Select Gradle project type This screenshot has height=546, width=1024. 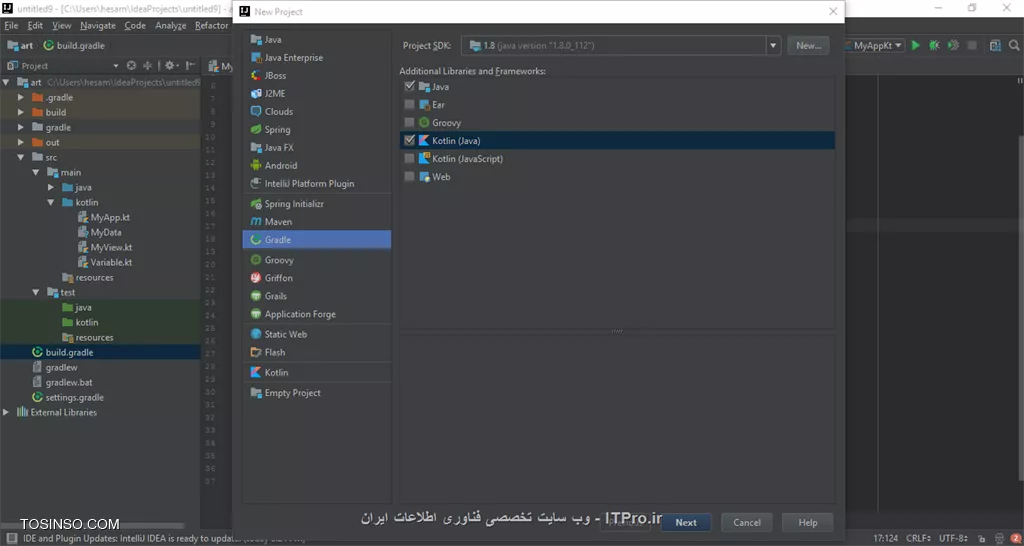[x=317, y=240]
